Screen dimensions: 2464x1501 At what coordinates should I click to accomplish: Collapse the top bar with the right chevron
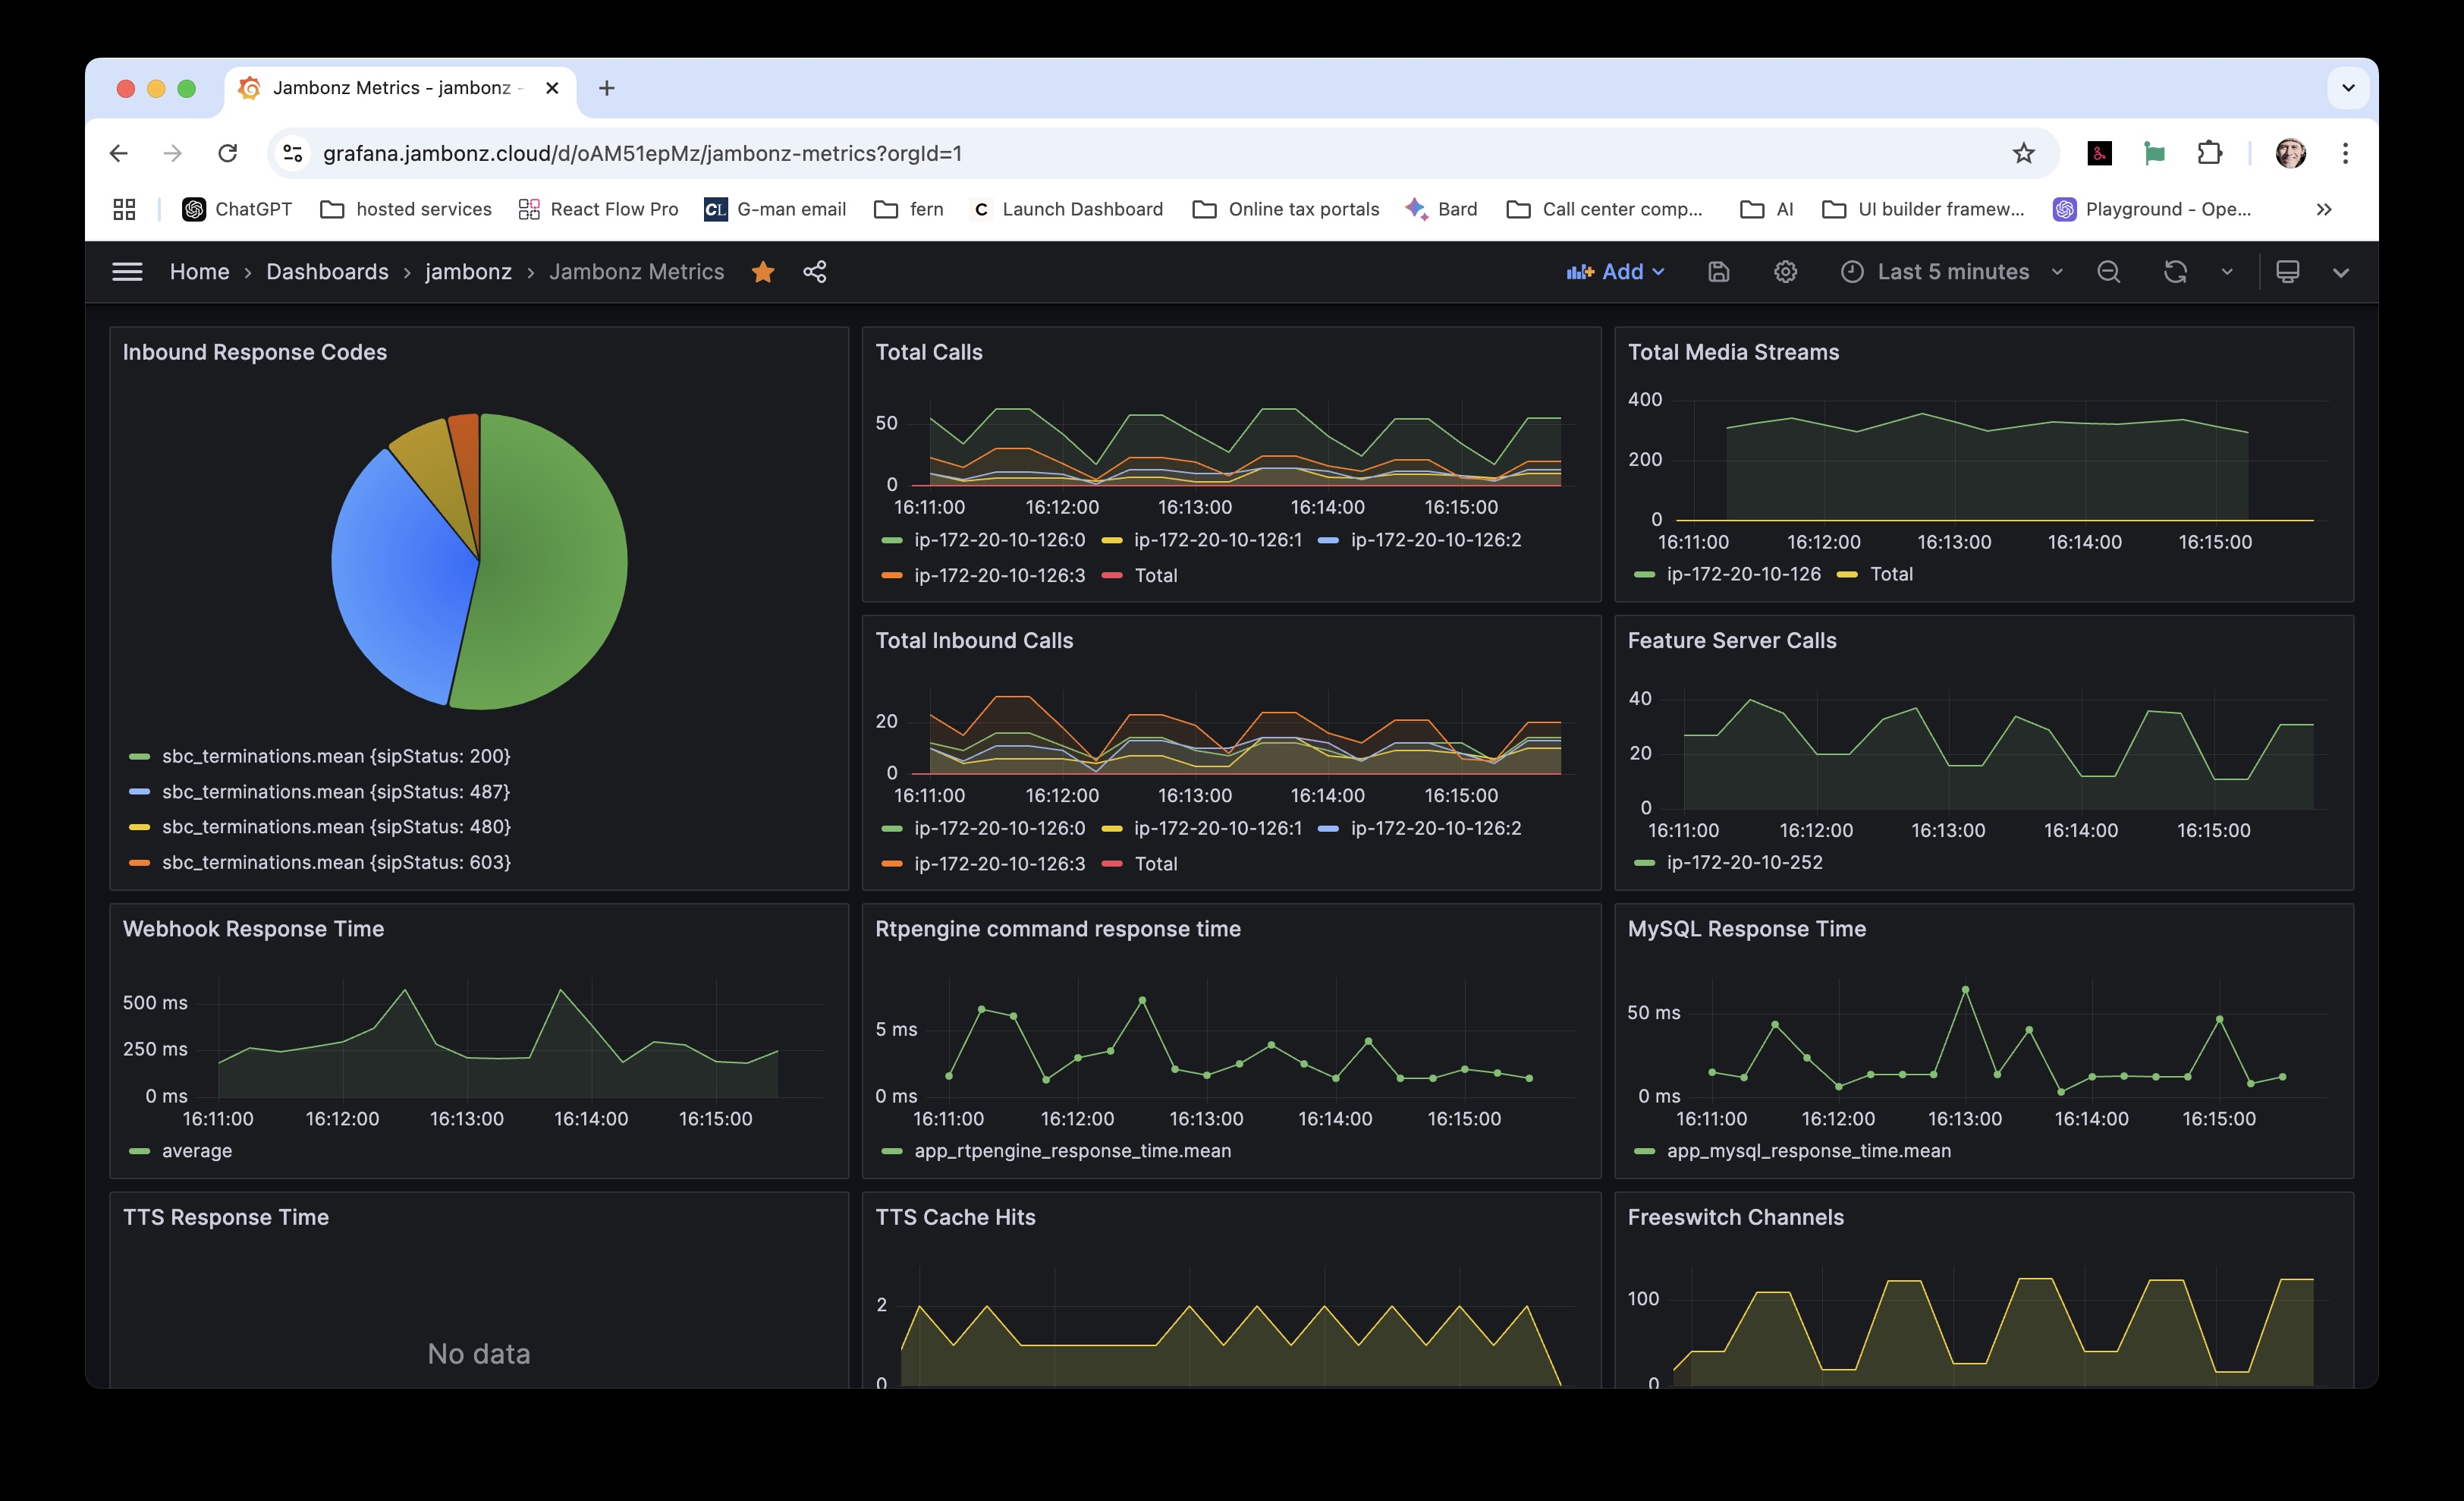[x=2343, y=271]
